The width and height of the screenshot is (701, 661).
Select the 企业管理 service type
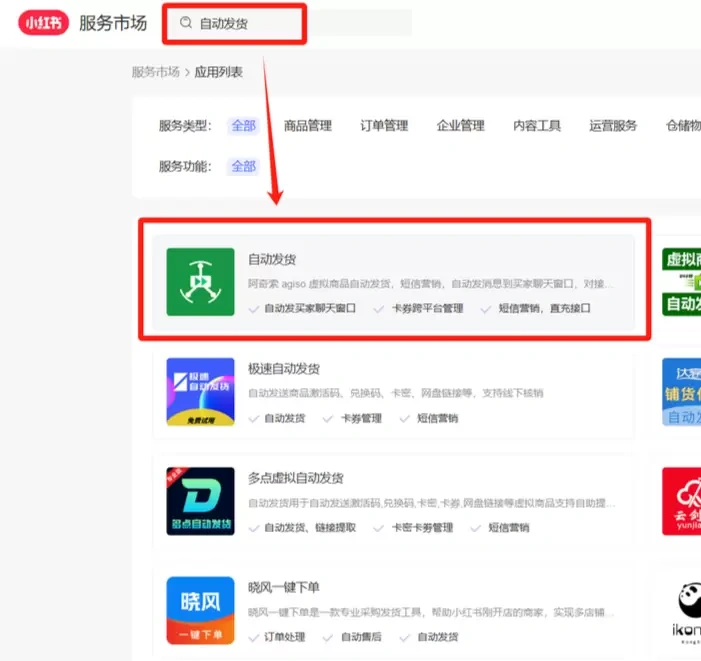pyautogui.click(x=460, y=126)
